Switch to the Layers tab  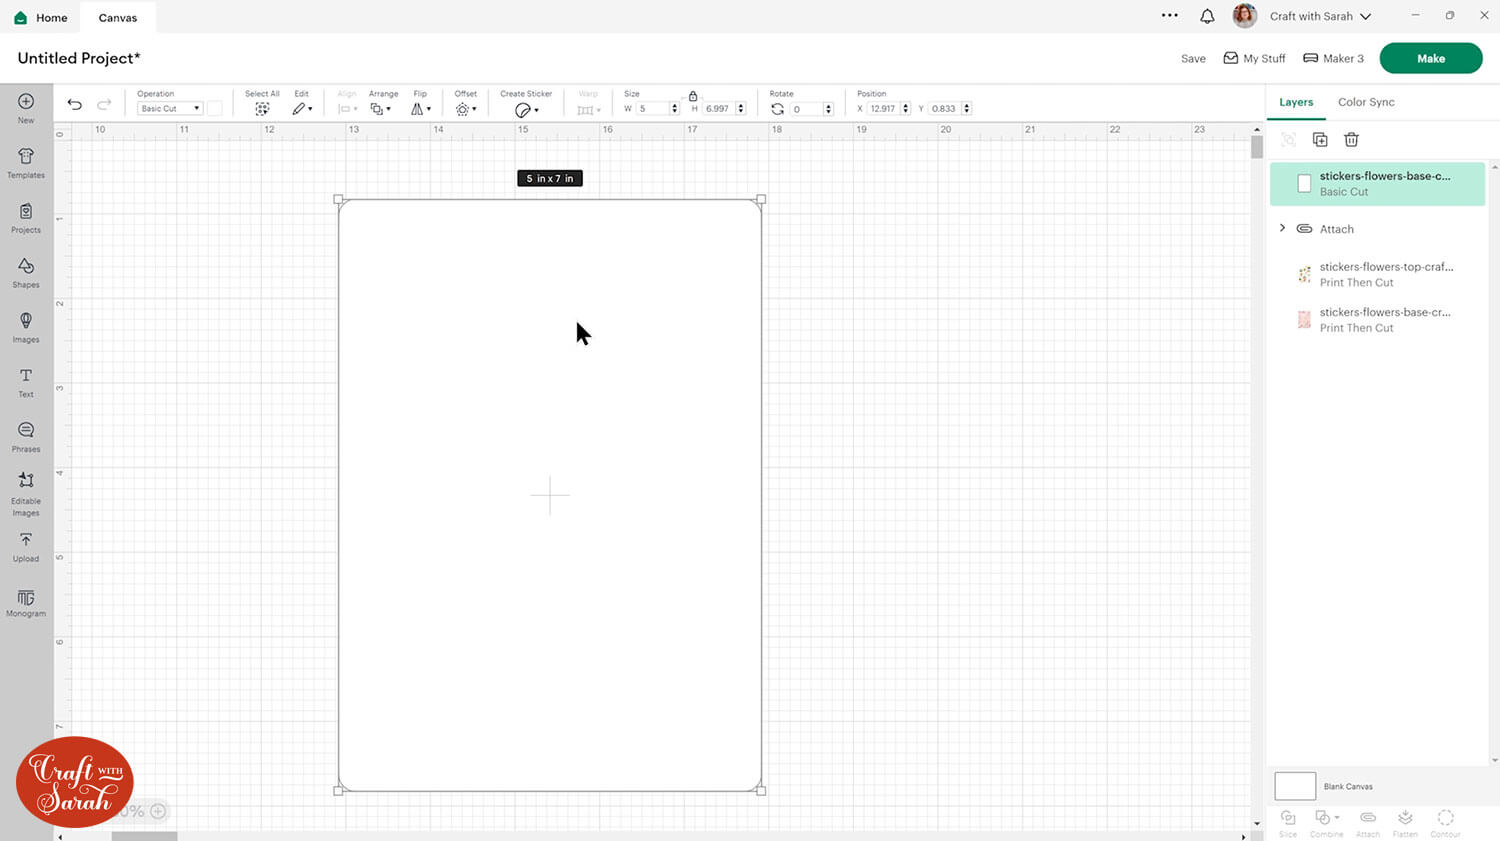(1296, 102)
